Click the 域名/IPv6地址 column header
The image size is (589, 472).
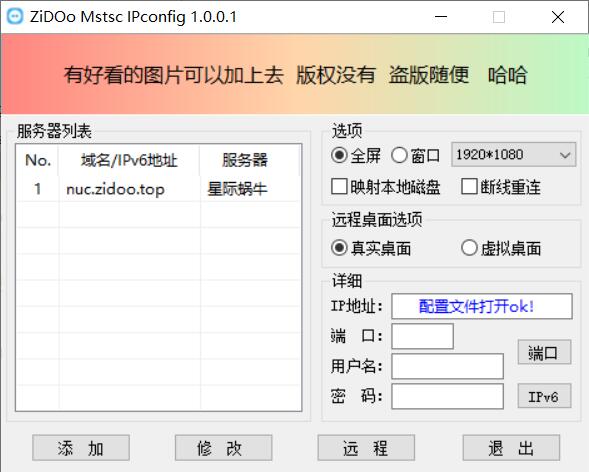[129, 160]
